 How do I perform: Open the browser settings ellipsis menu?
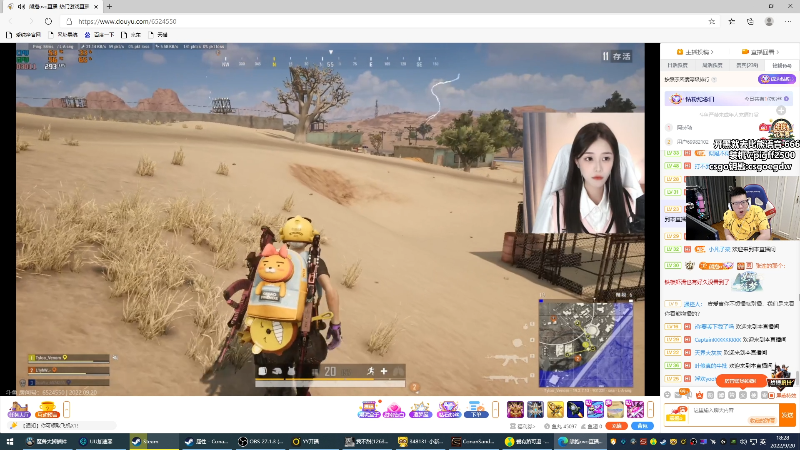788,21
